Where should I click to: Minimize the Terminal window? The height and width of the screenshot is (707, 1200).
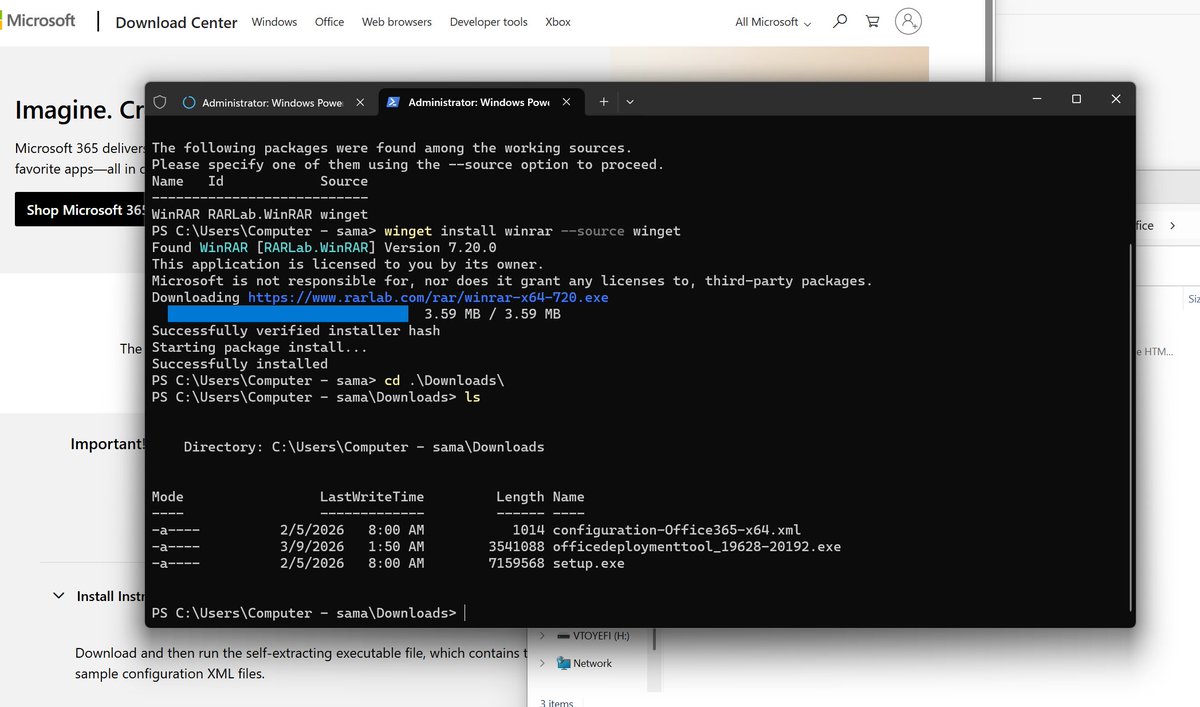point(1036,99)
